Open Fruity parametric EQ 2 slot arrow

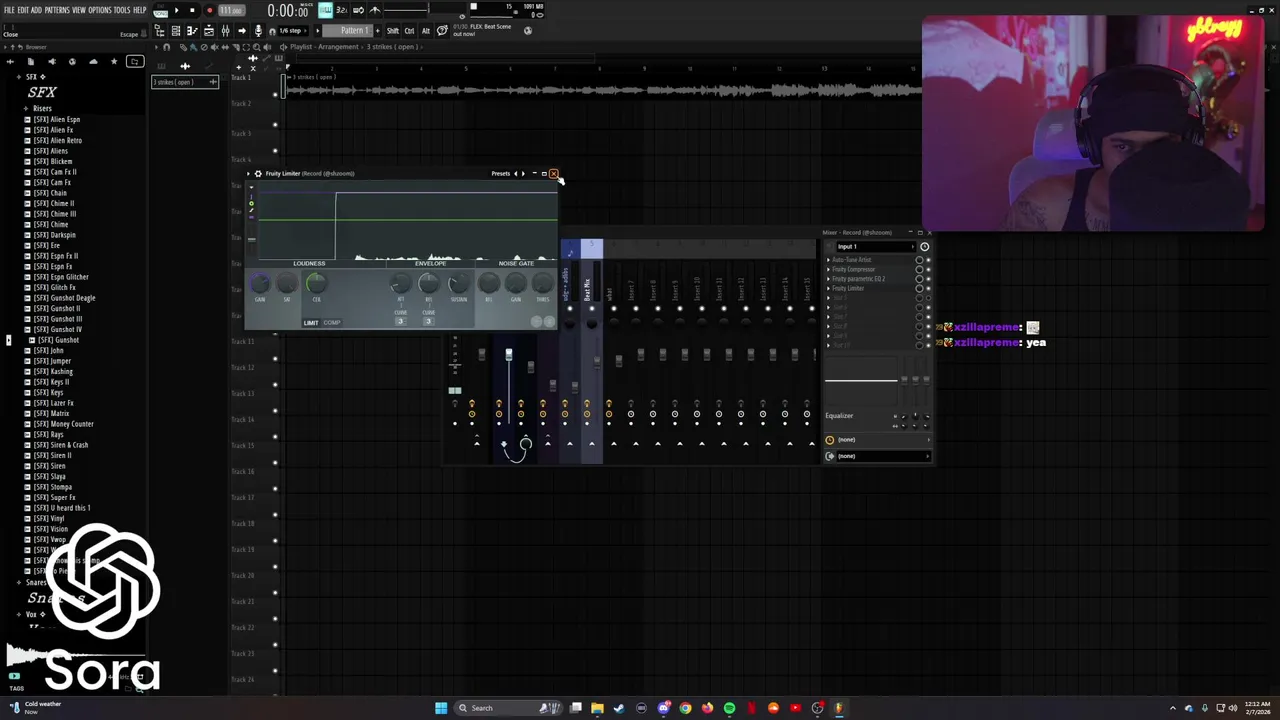[828, 279]
